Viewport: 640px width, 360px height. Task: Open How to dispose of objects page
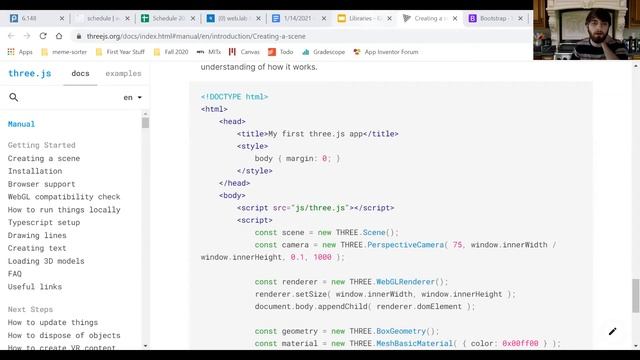click(x=64, y=336)
